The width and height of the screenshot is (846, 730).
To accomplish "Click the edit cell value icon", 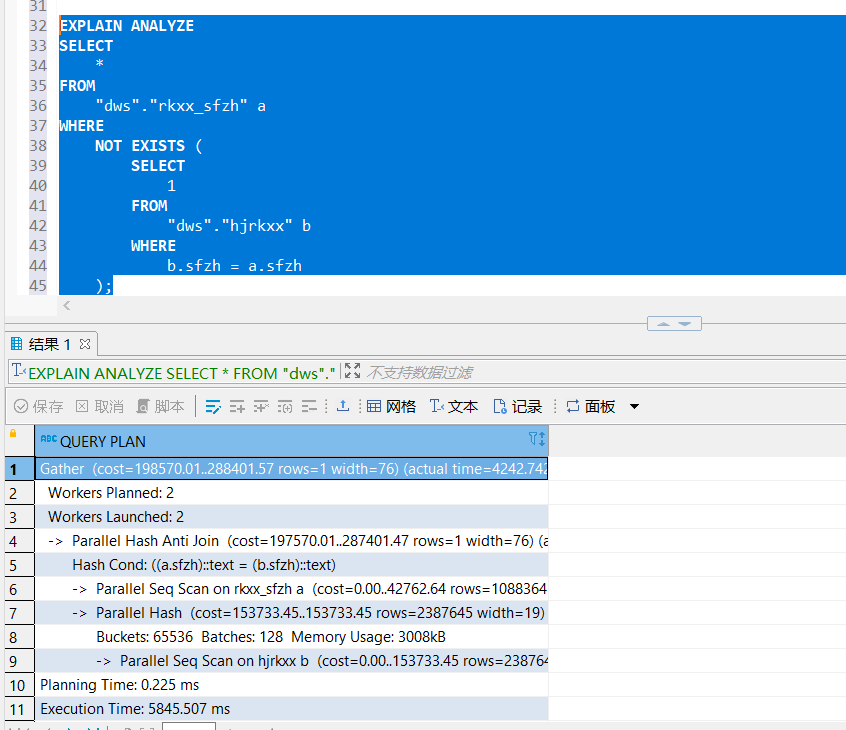I will click(213, 407).
